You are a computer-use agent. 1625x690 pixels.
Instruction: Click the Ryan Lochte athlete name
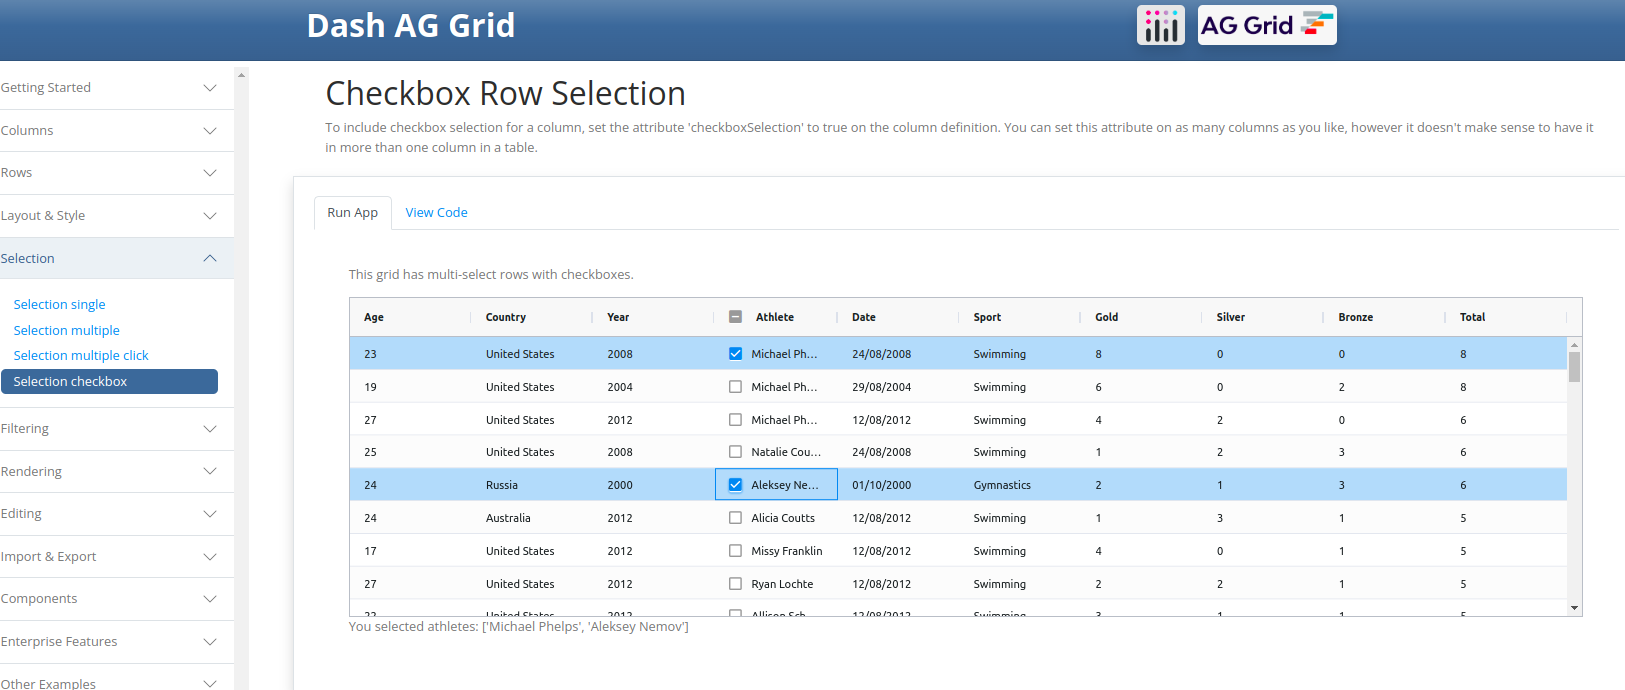[782, 584]
